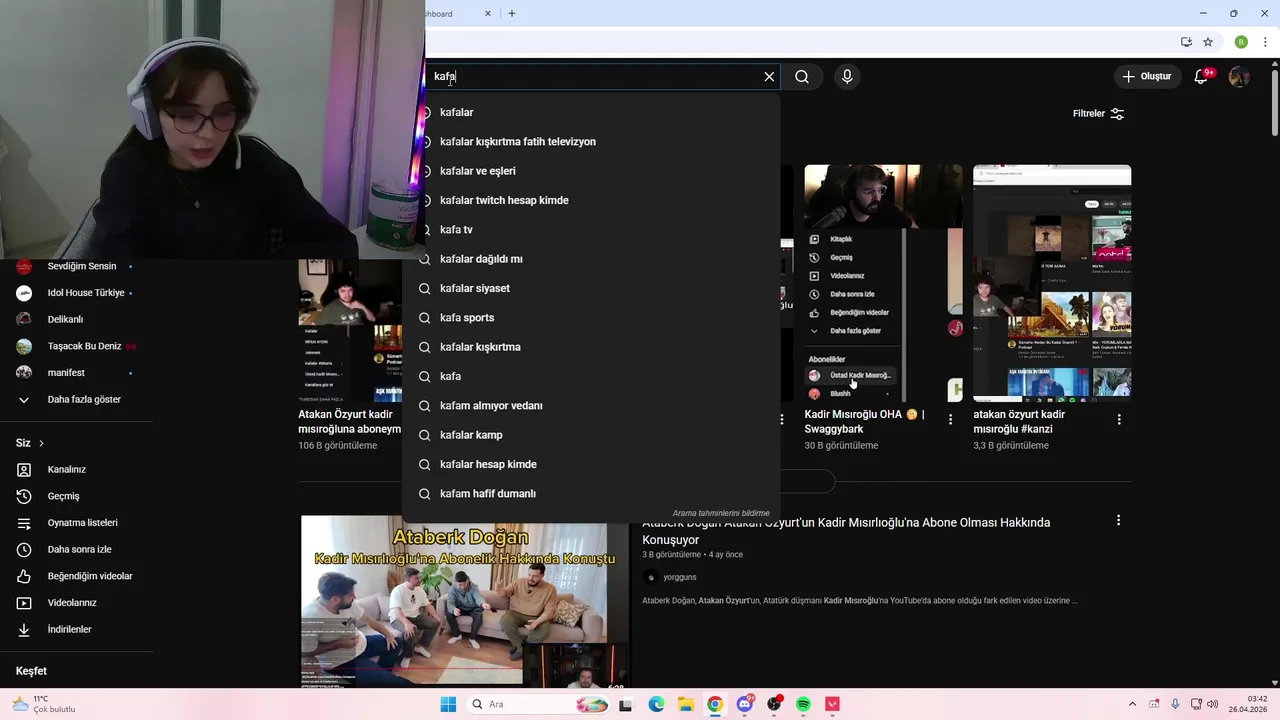Bookmark the page with the star icon
This screenshot has width=1280, height=720.
(x=1208, y=42)
